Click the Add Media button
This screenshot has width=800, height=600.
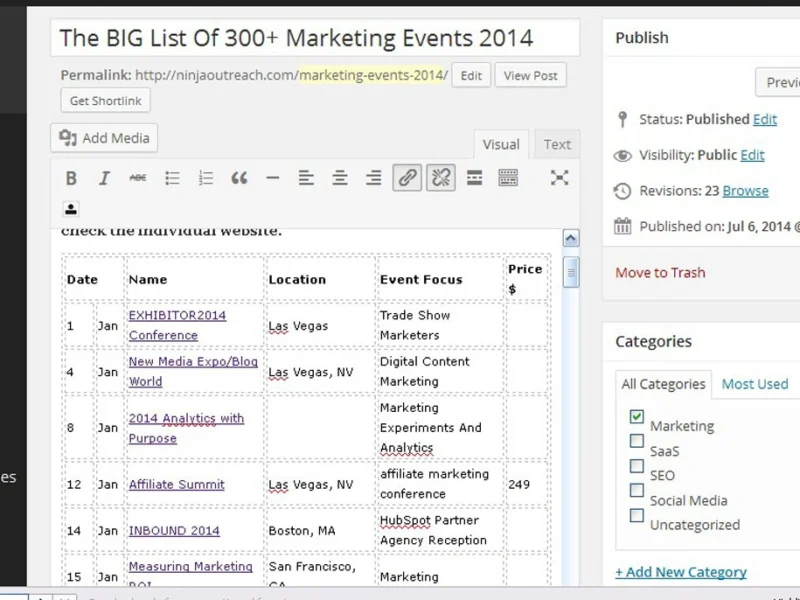pyautogui.click(x=104, y=138)
